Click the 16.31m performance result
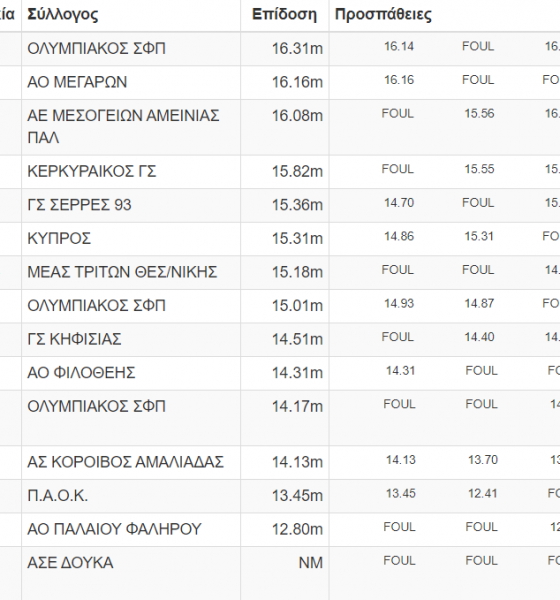Viewport: 560px width, 600px height. pyautogui.click(x=297, y=49)
